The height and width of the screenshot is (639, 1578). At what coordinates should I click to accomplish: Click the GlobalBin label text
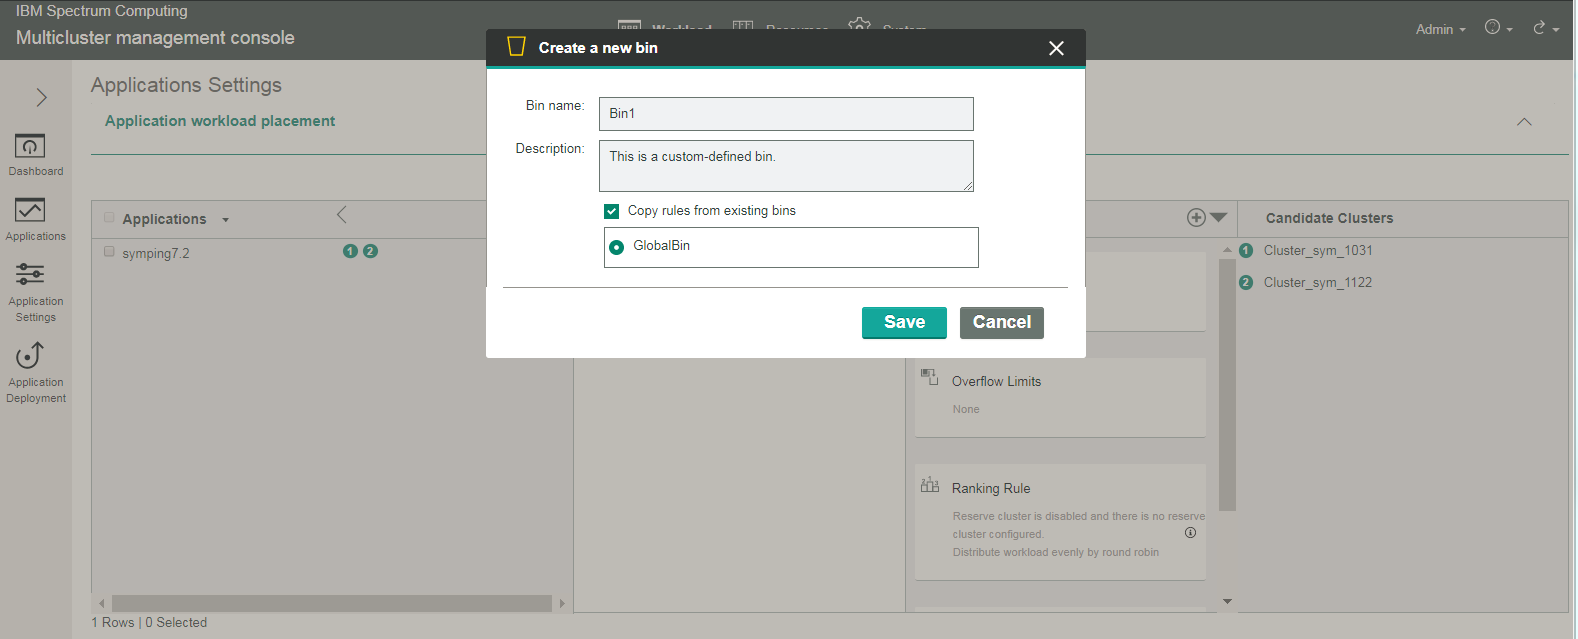tap(661, 246)
